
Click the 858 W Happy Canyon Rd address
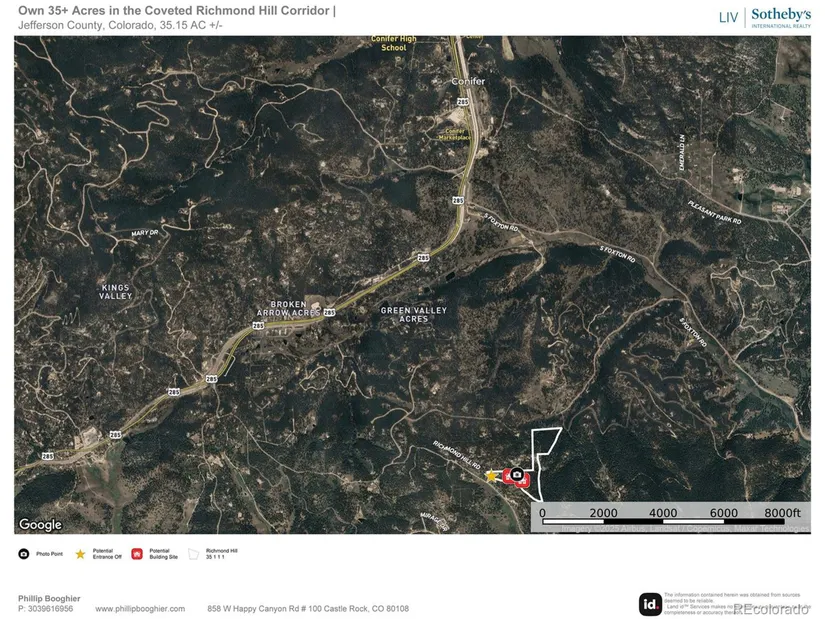307,608
